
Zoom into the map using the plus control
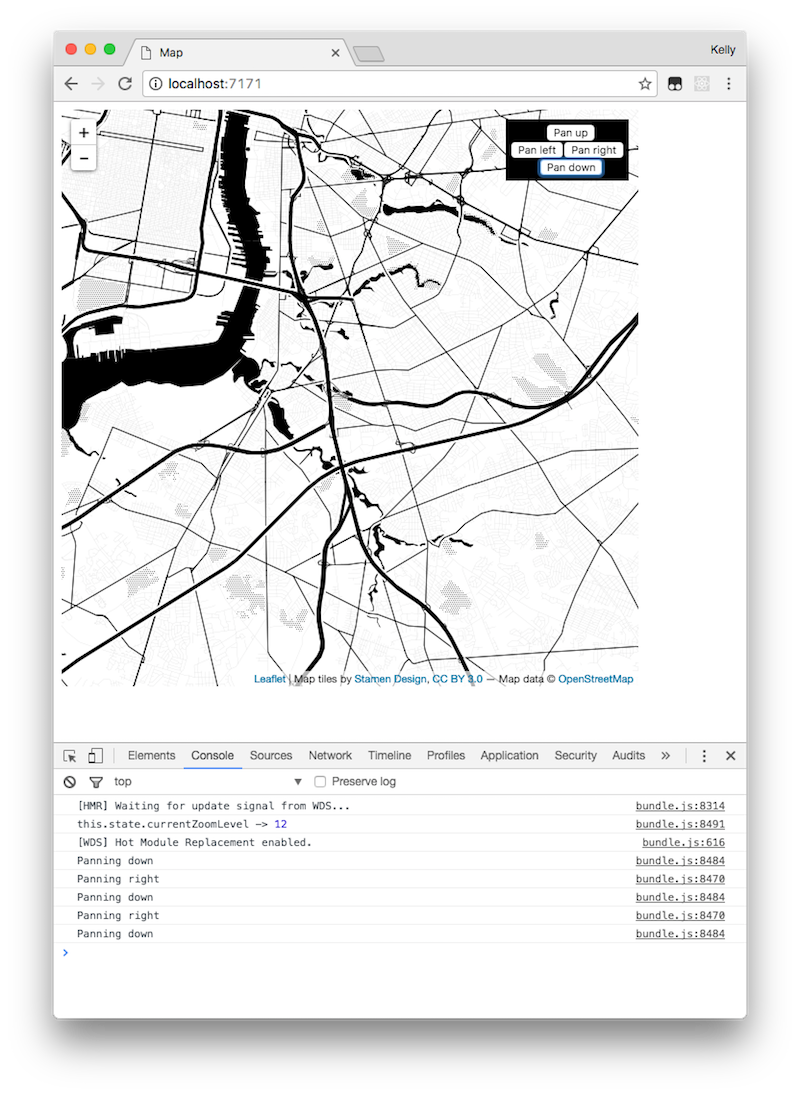click(x=83, y=132)
